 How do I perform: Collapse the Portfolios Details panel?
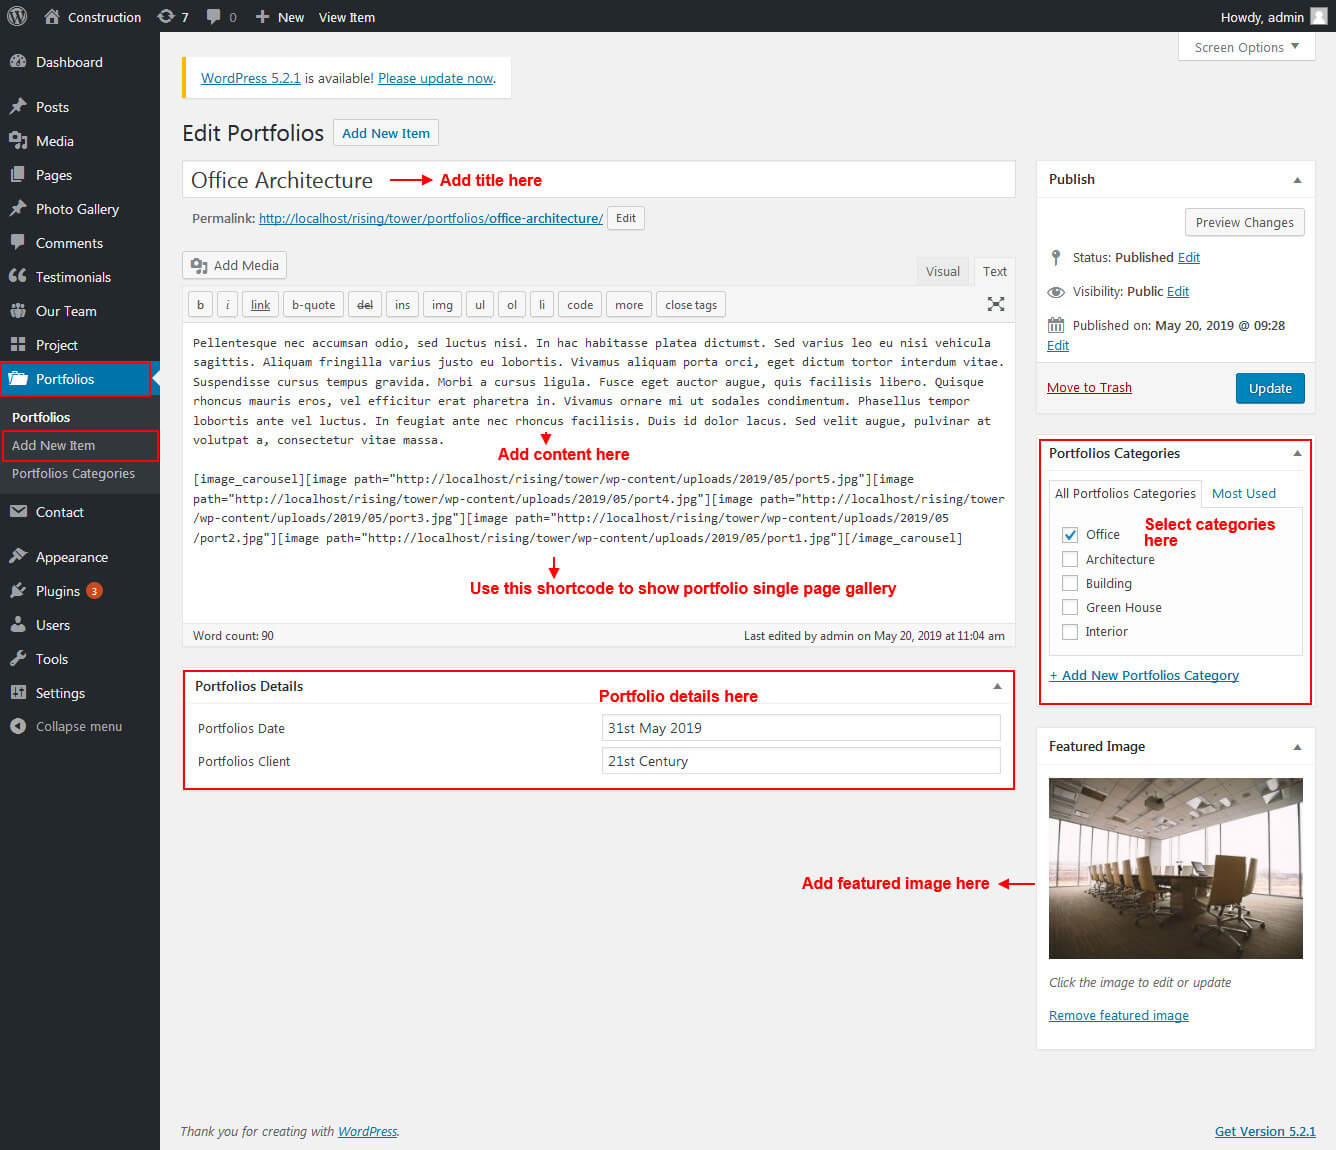(x=997, y=687)
